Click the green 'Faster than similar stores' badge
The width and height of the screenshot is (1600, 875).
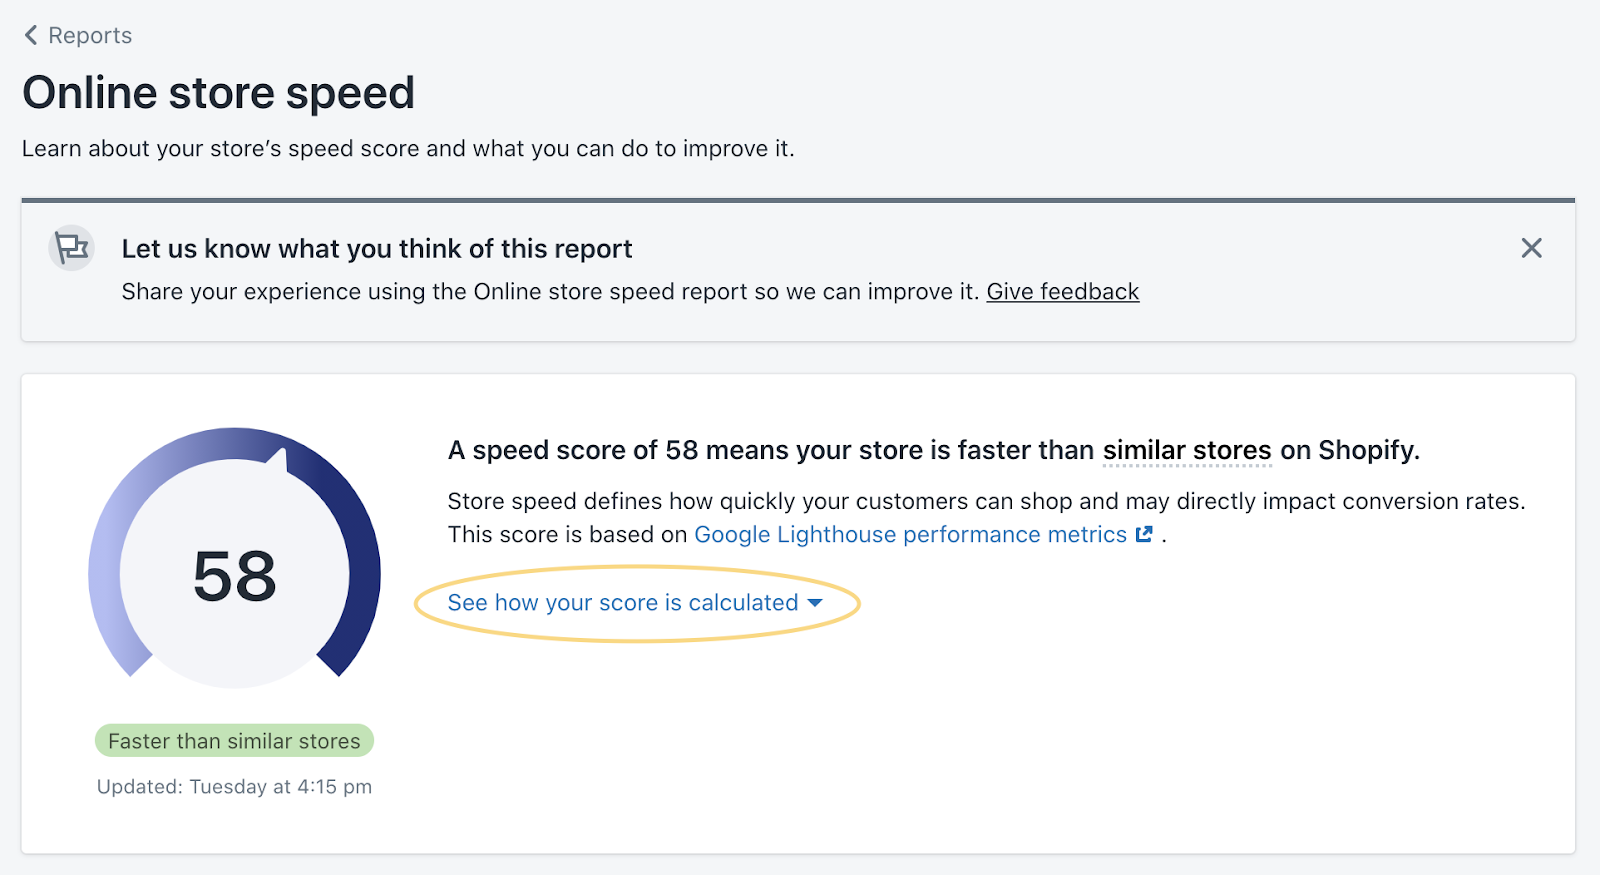coord(234,741)
